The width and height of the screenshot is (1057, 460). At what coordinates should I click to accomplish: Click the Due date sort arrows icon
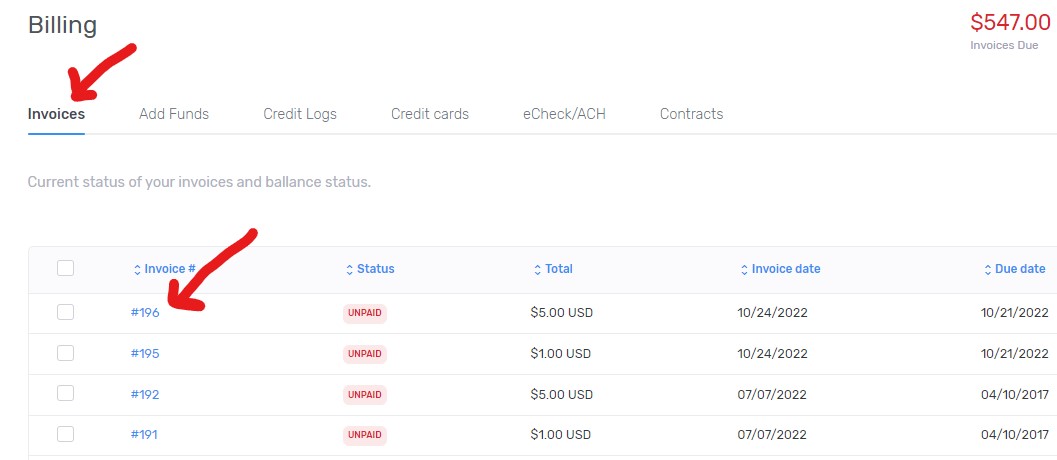click(988, 270)
